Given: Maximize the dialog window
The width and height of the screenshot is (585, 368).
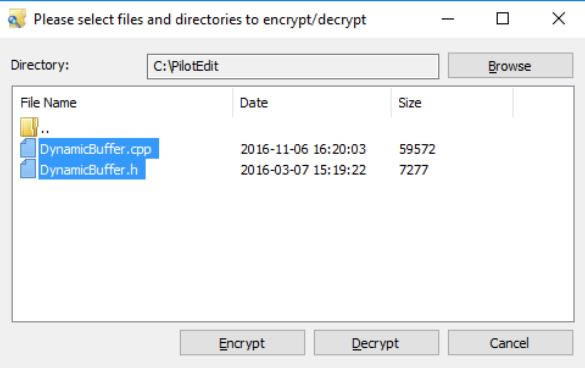Looking at the screenshot, I should point(503,18).
